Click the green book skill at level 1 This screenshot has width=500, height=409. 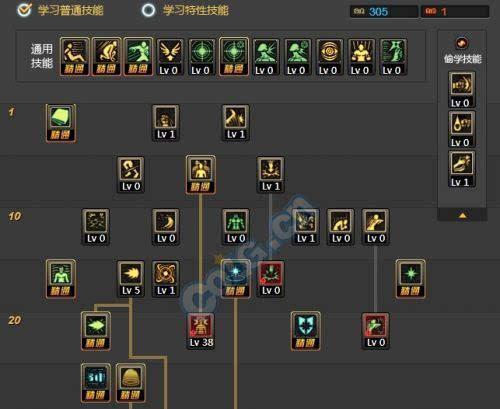click(x=61, y=123)
